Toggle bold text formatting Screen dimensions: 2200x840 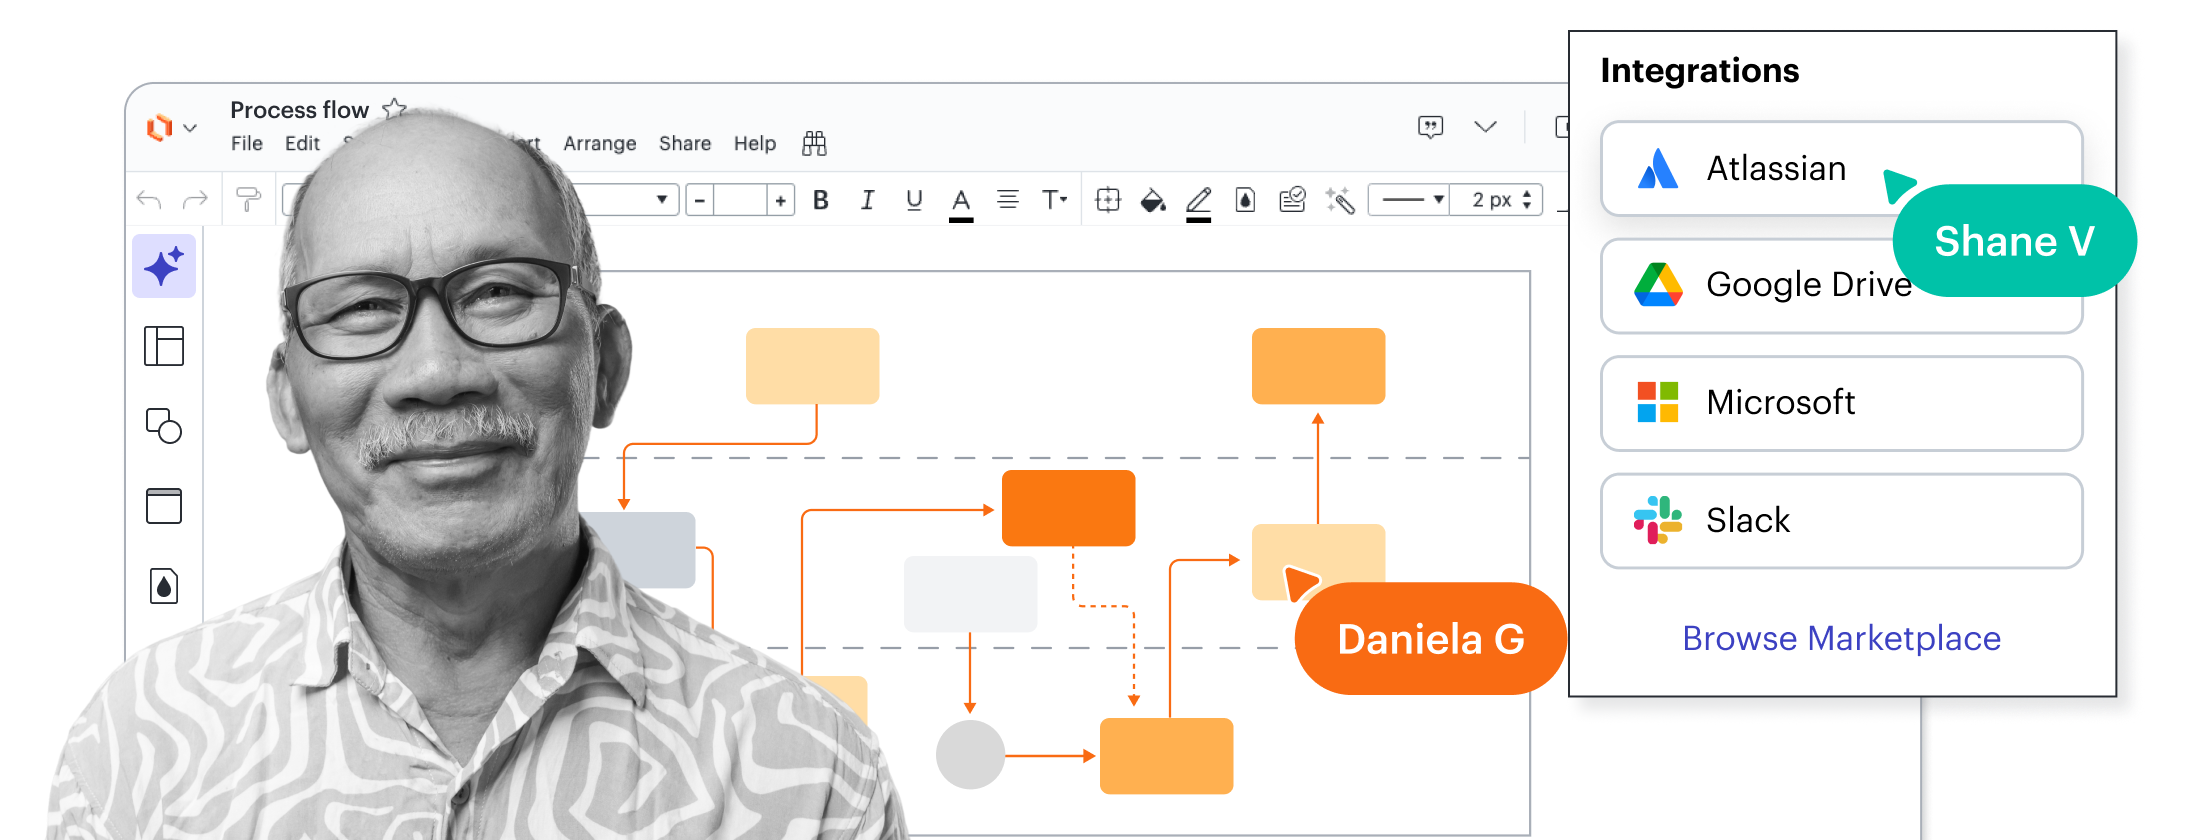tap(821, 201)
